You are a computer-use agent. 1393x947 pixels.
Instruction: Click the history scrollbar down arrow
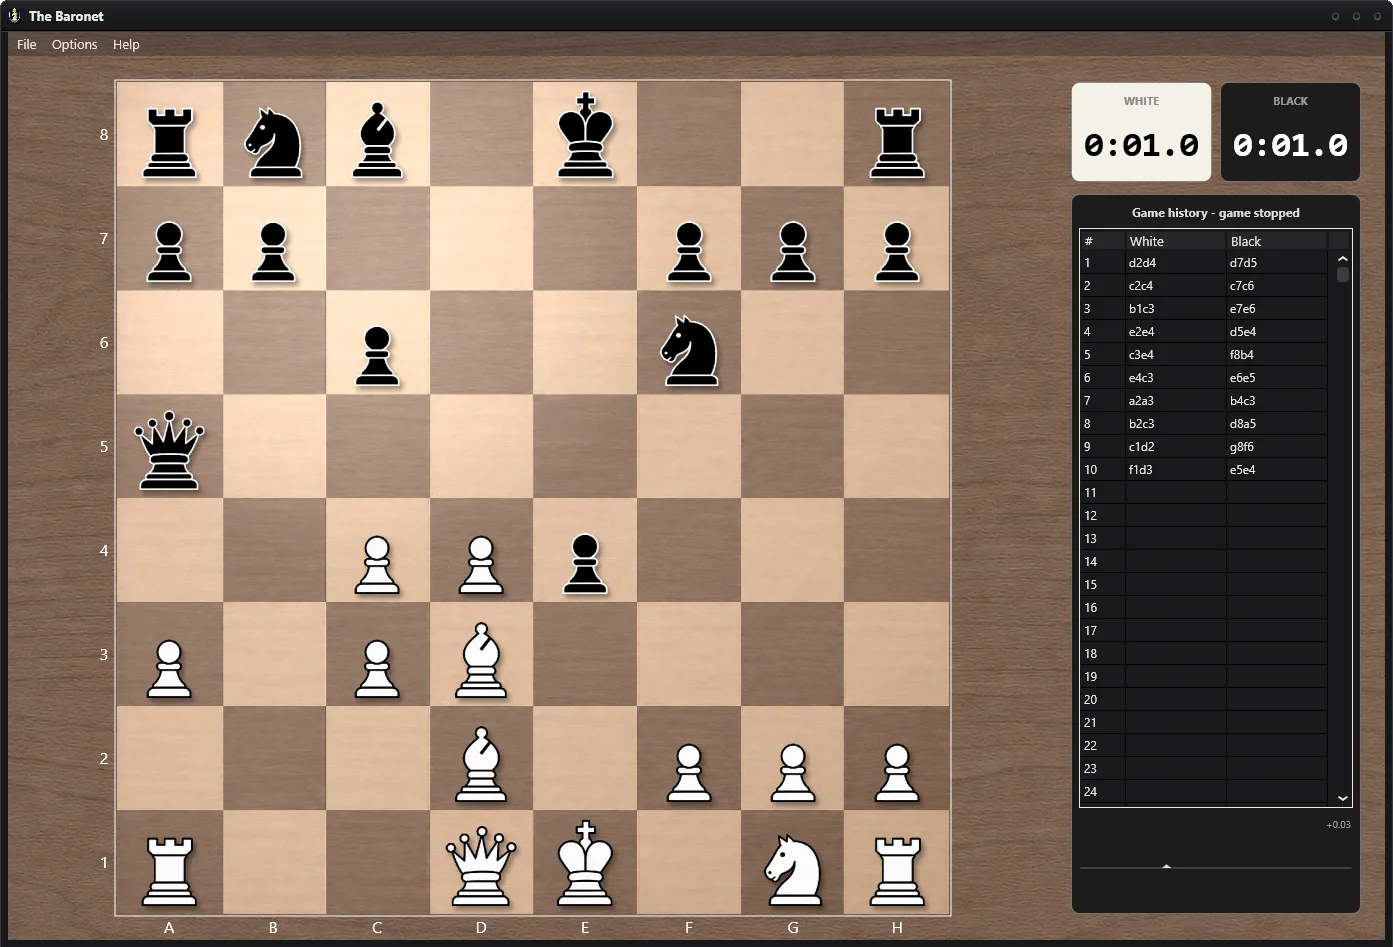coord(1343,798)
